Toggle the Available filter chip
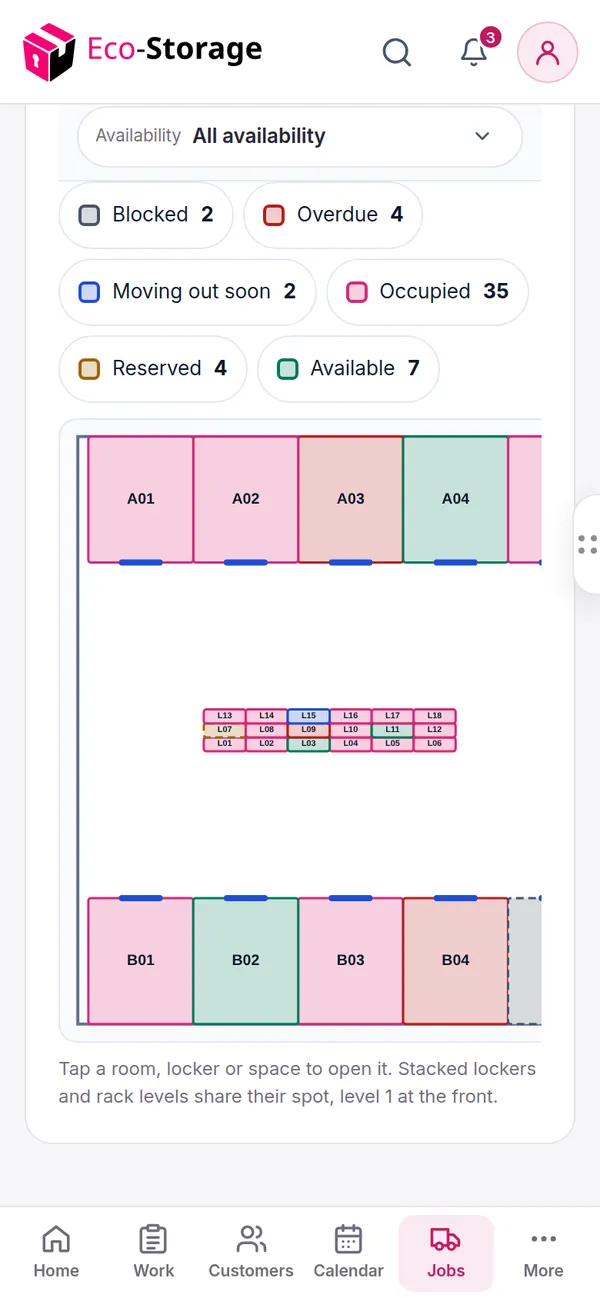The image size is (600, 1298). click(x=348, y=368)
